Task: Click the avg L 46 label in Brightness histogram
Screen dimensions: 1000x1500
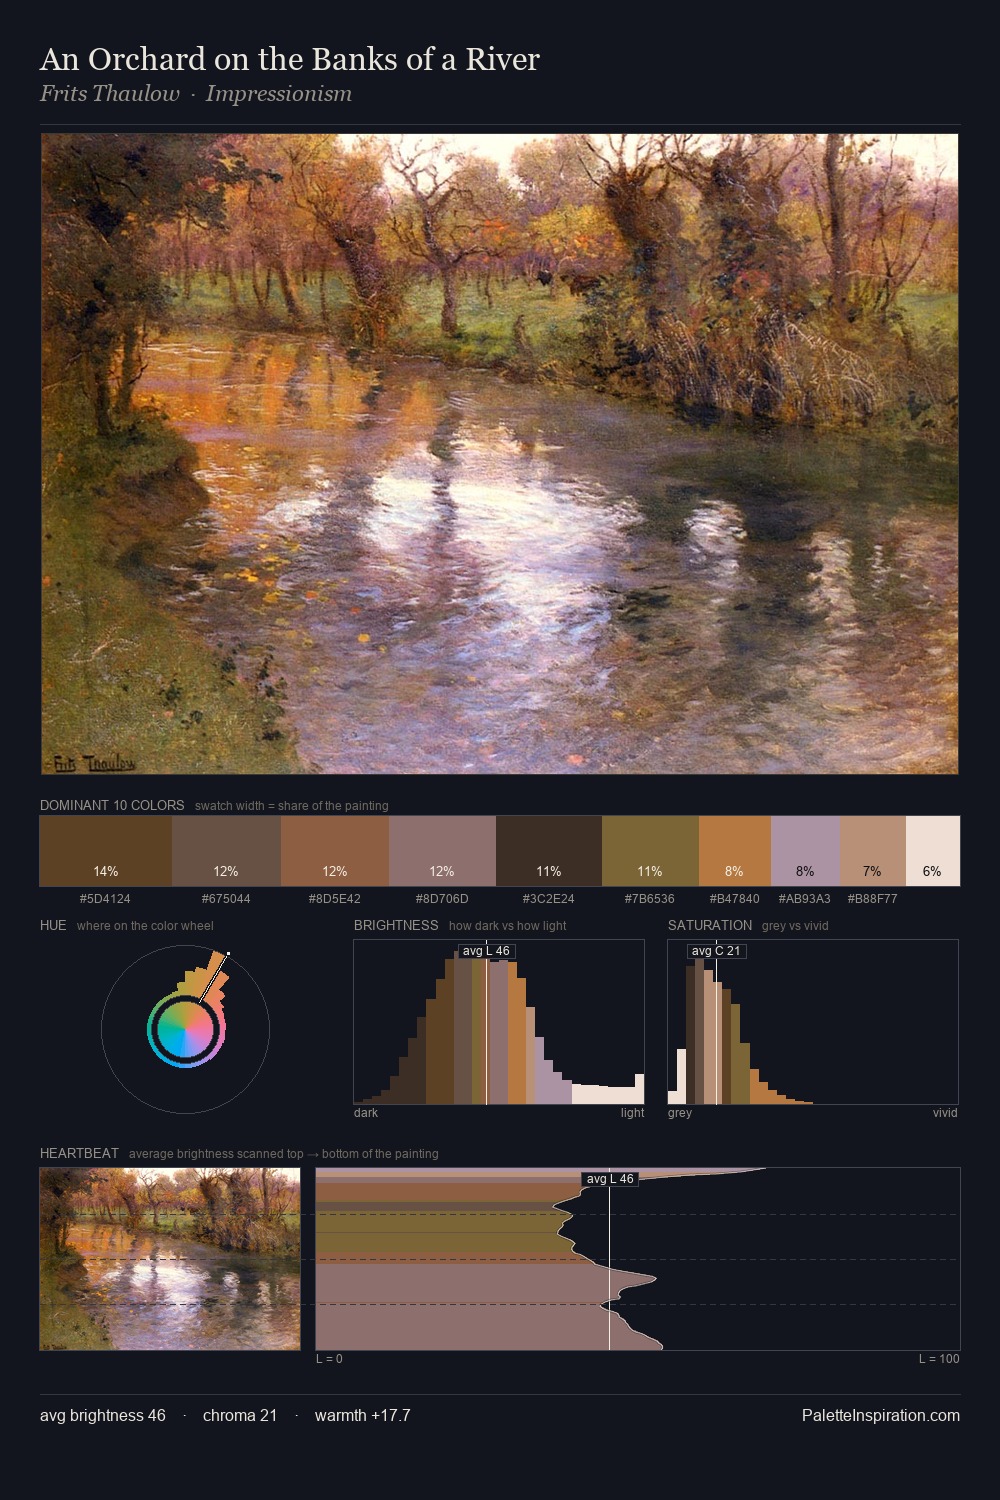Action: [486, 951]
